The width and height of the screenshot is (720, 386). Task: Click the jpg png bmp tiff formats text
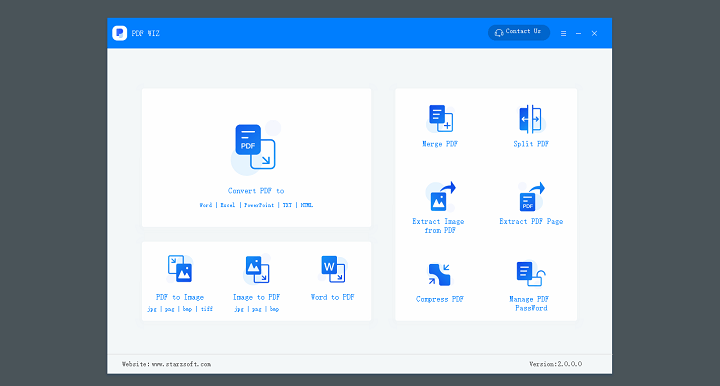[180, 309]
